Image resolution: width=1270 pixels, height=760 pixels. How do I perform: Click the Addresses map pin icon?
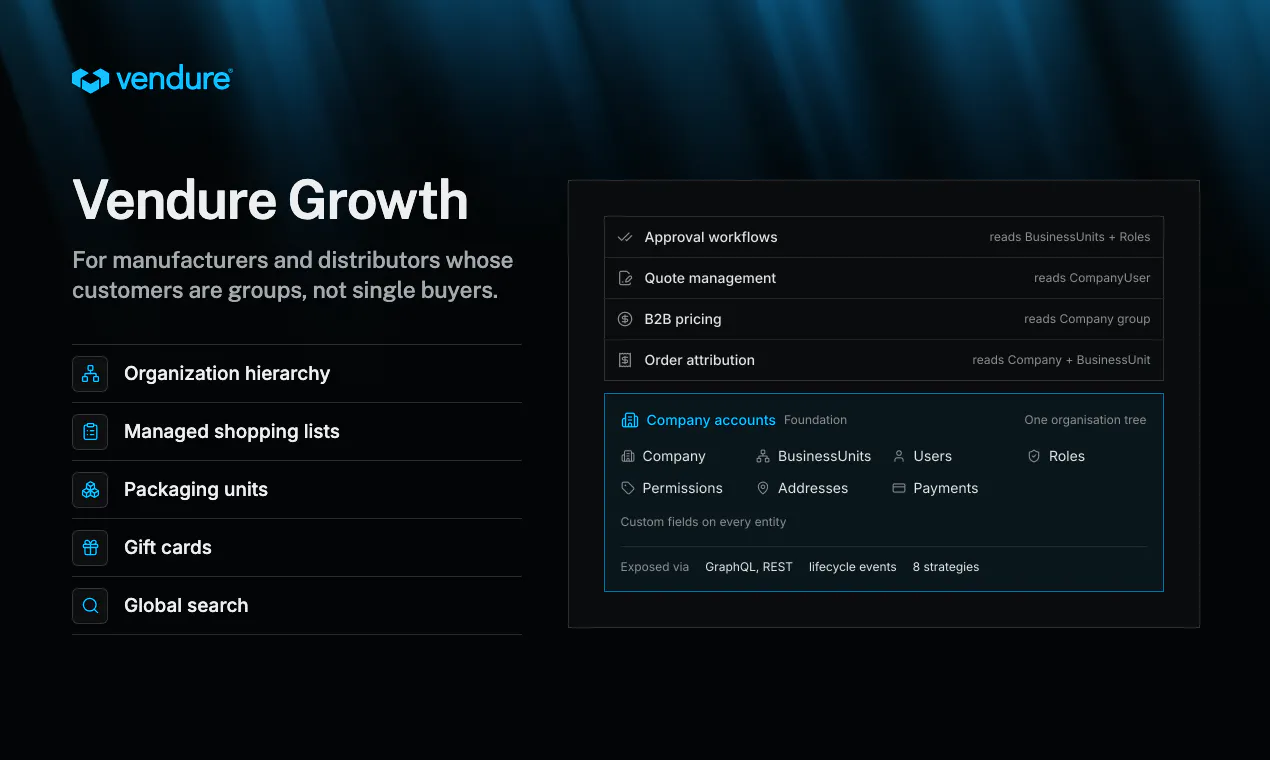coord(763,488)
